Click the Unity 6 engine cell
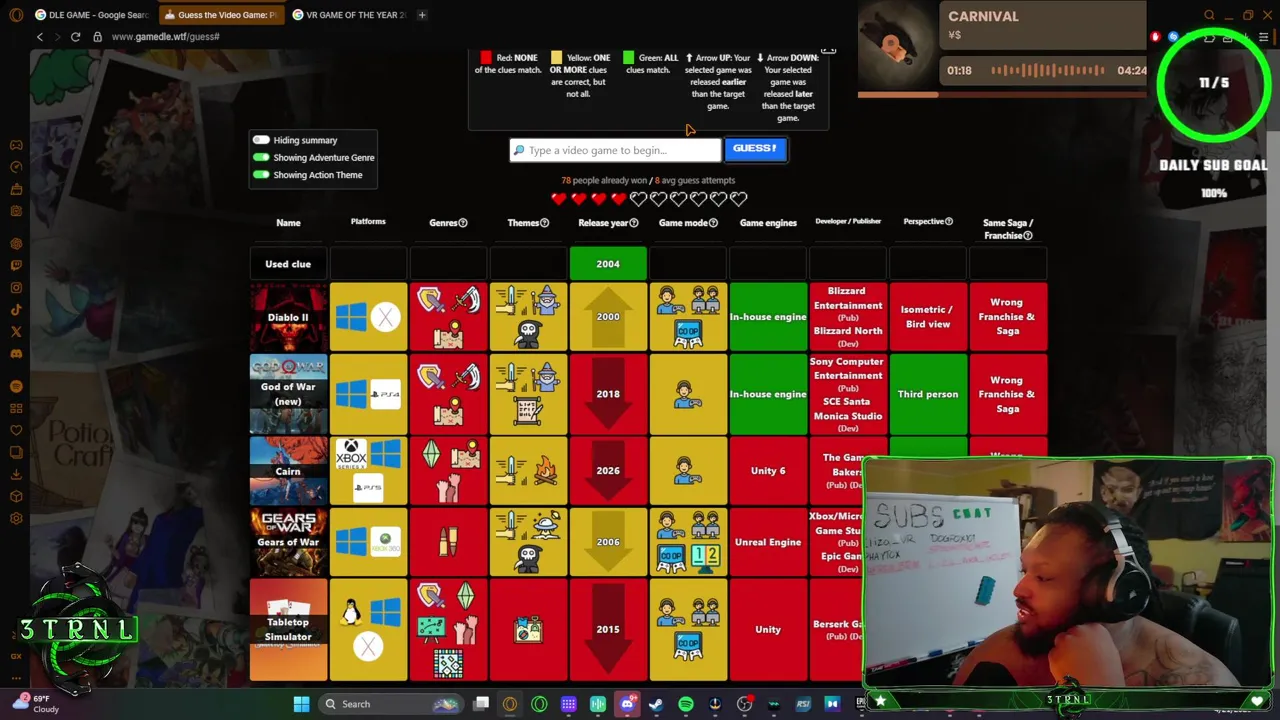The height and width of the screenshot is (720, 1280). tap(768, 471)
